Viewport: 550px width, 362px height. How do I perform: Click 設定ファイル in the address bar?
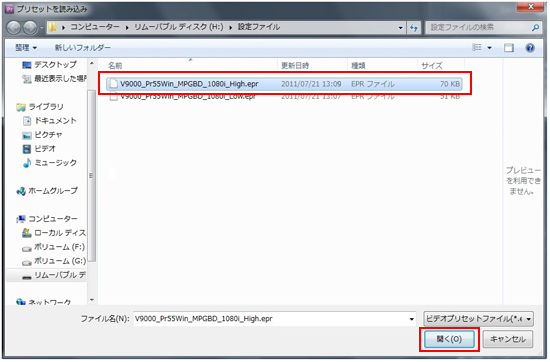259,27
